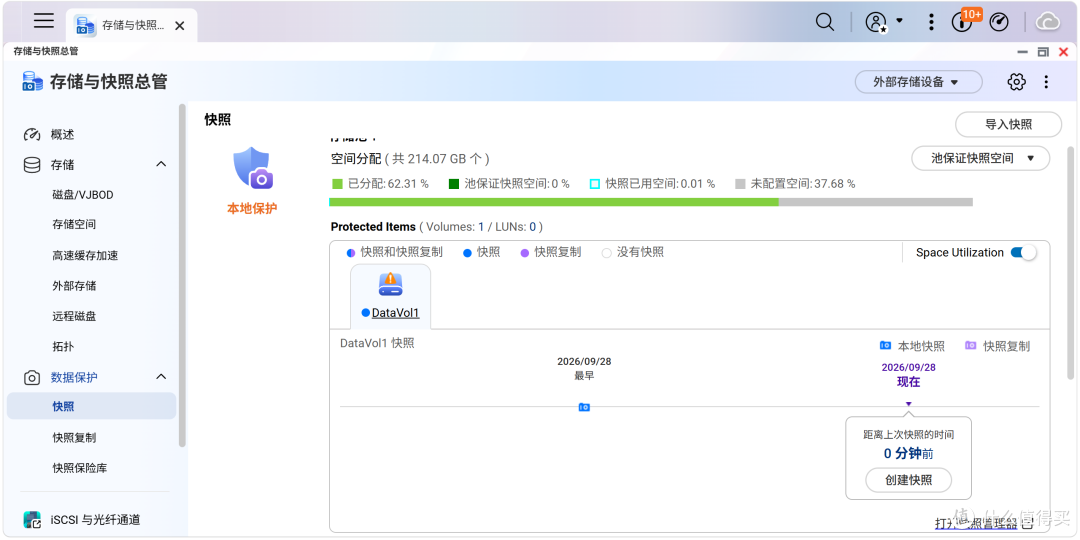Click the cloud status icon
Screen dimensions: 1080x540
tap(1048, 22)
